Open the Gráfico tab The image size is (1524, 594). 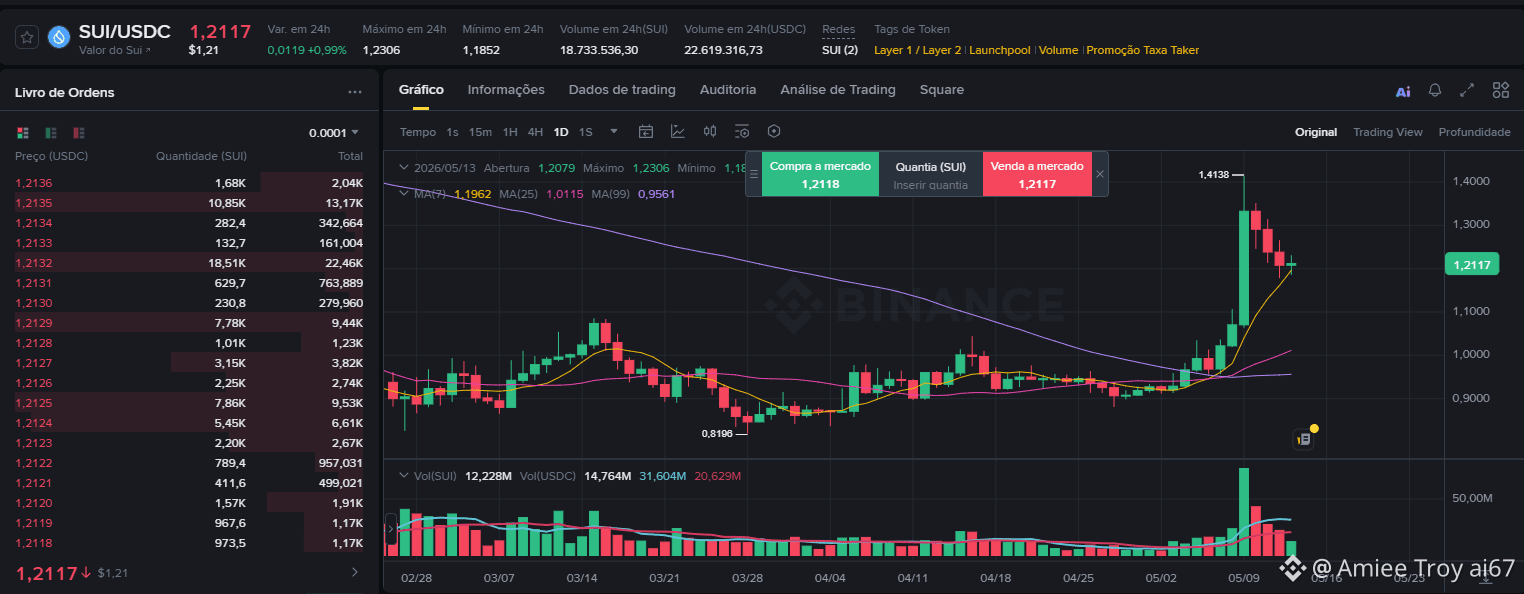[x=421, y=89]
